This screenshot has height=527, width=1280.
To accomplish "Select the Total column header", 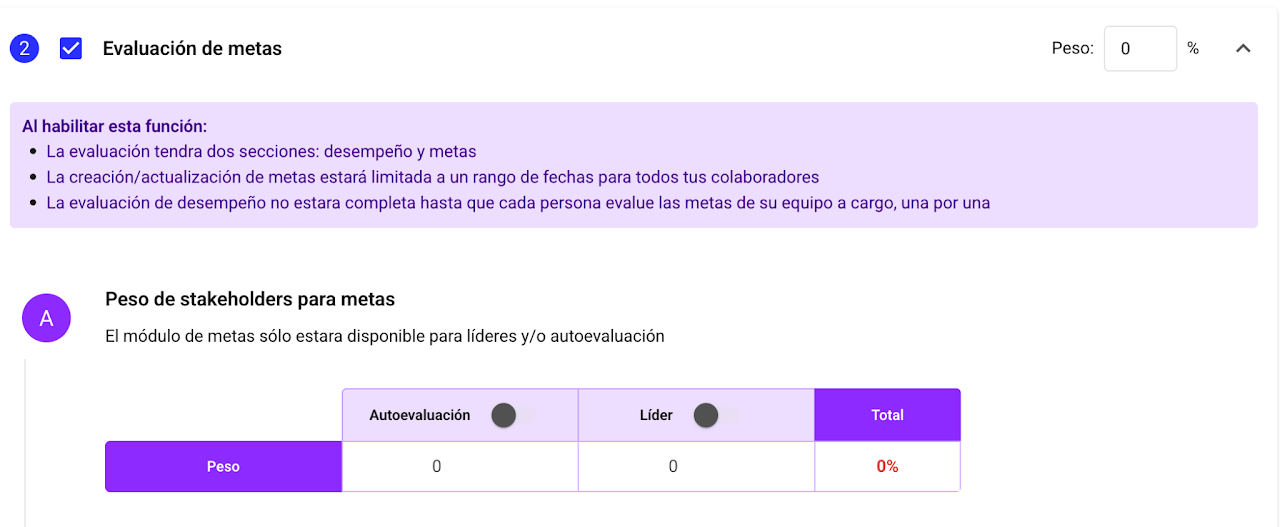I will point(887,415).
